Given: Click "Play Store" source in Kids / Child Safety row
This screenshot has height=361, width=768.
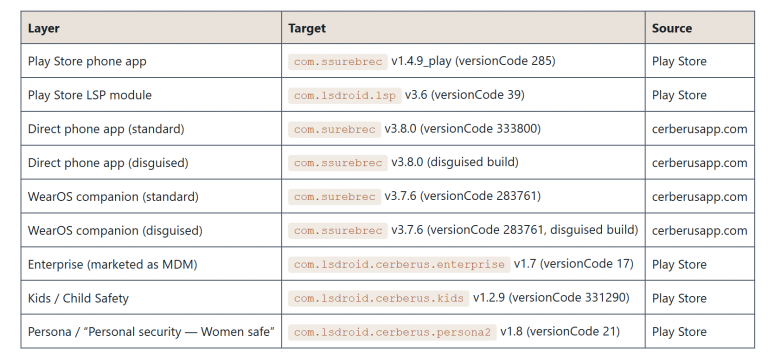Looking at the screenshot, I should (x=679, y=298).
